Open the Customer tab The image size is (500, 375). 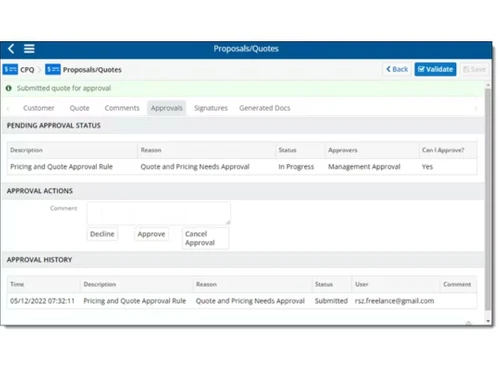point(39,108)
